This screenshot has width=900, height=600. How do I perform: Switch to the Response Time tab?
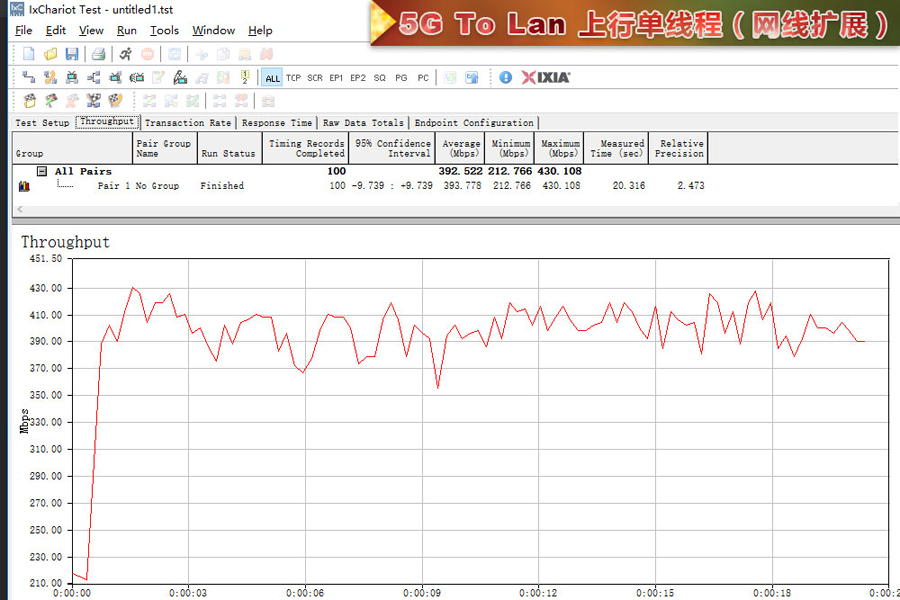pos(277,123)
